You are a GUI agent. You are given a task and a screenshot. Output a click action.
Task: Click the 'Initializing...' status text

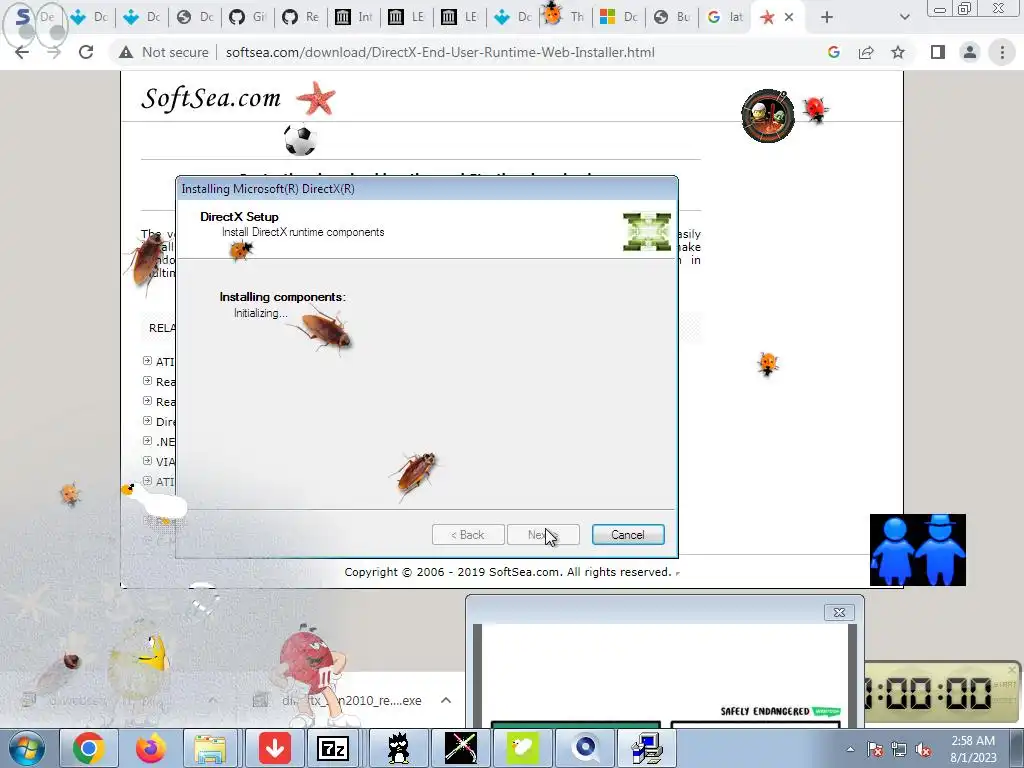261,313
